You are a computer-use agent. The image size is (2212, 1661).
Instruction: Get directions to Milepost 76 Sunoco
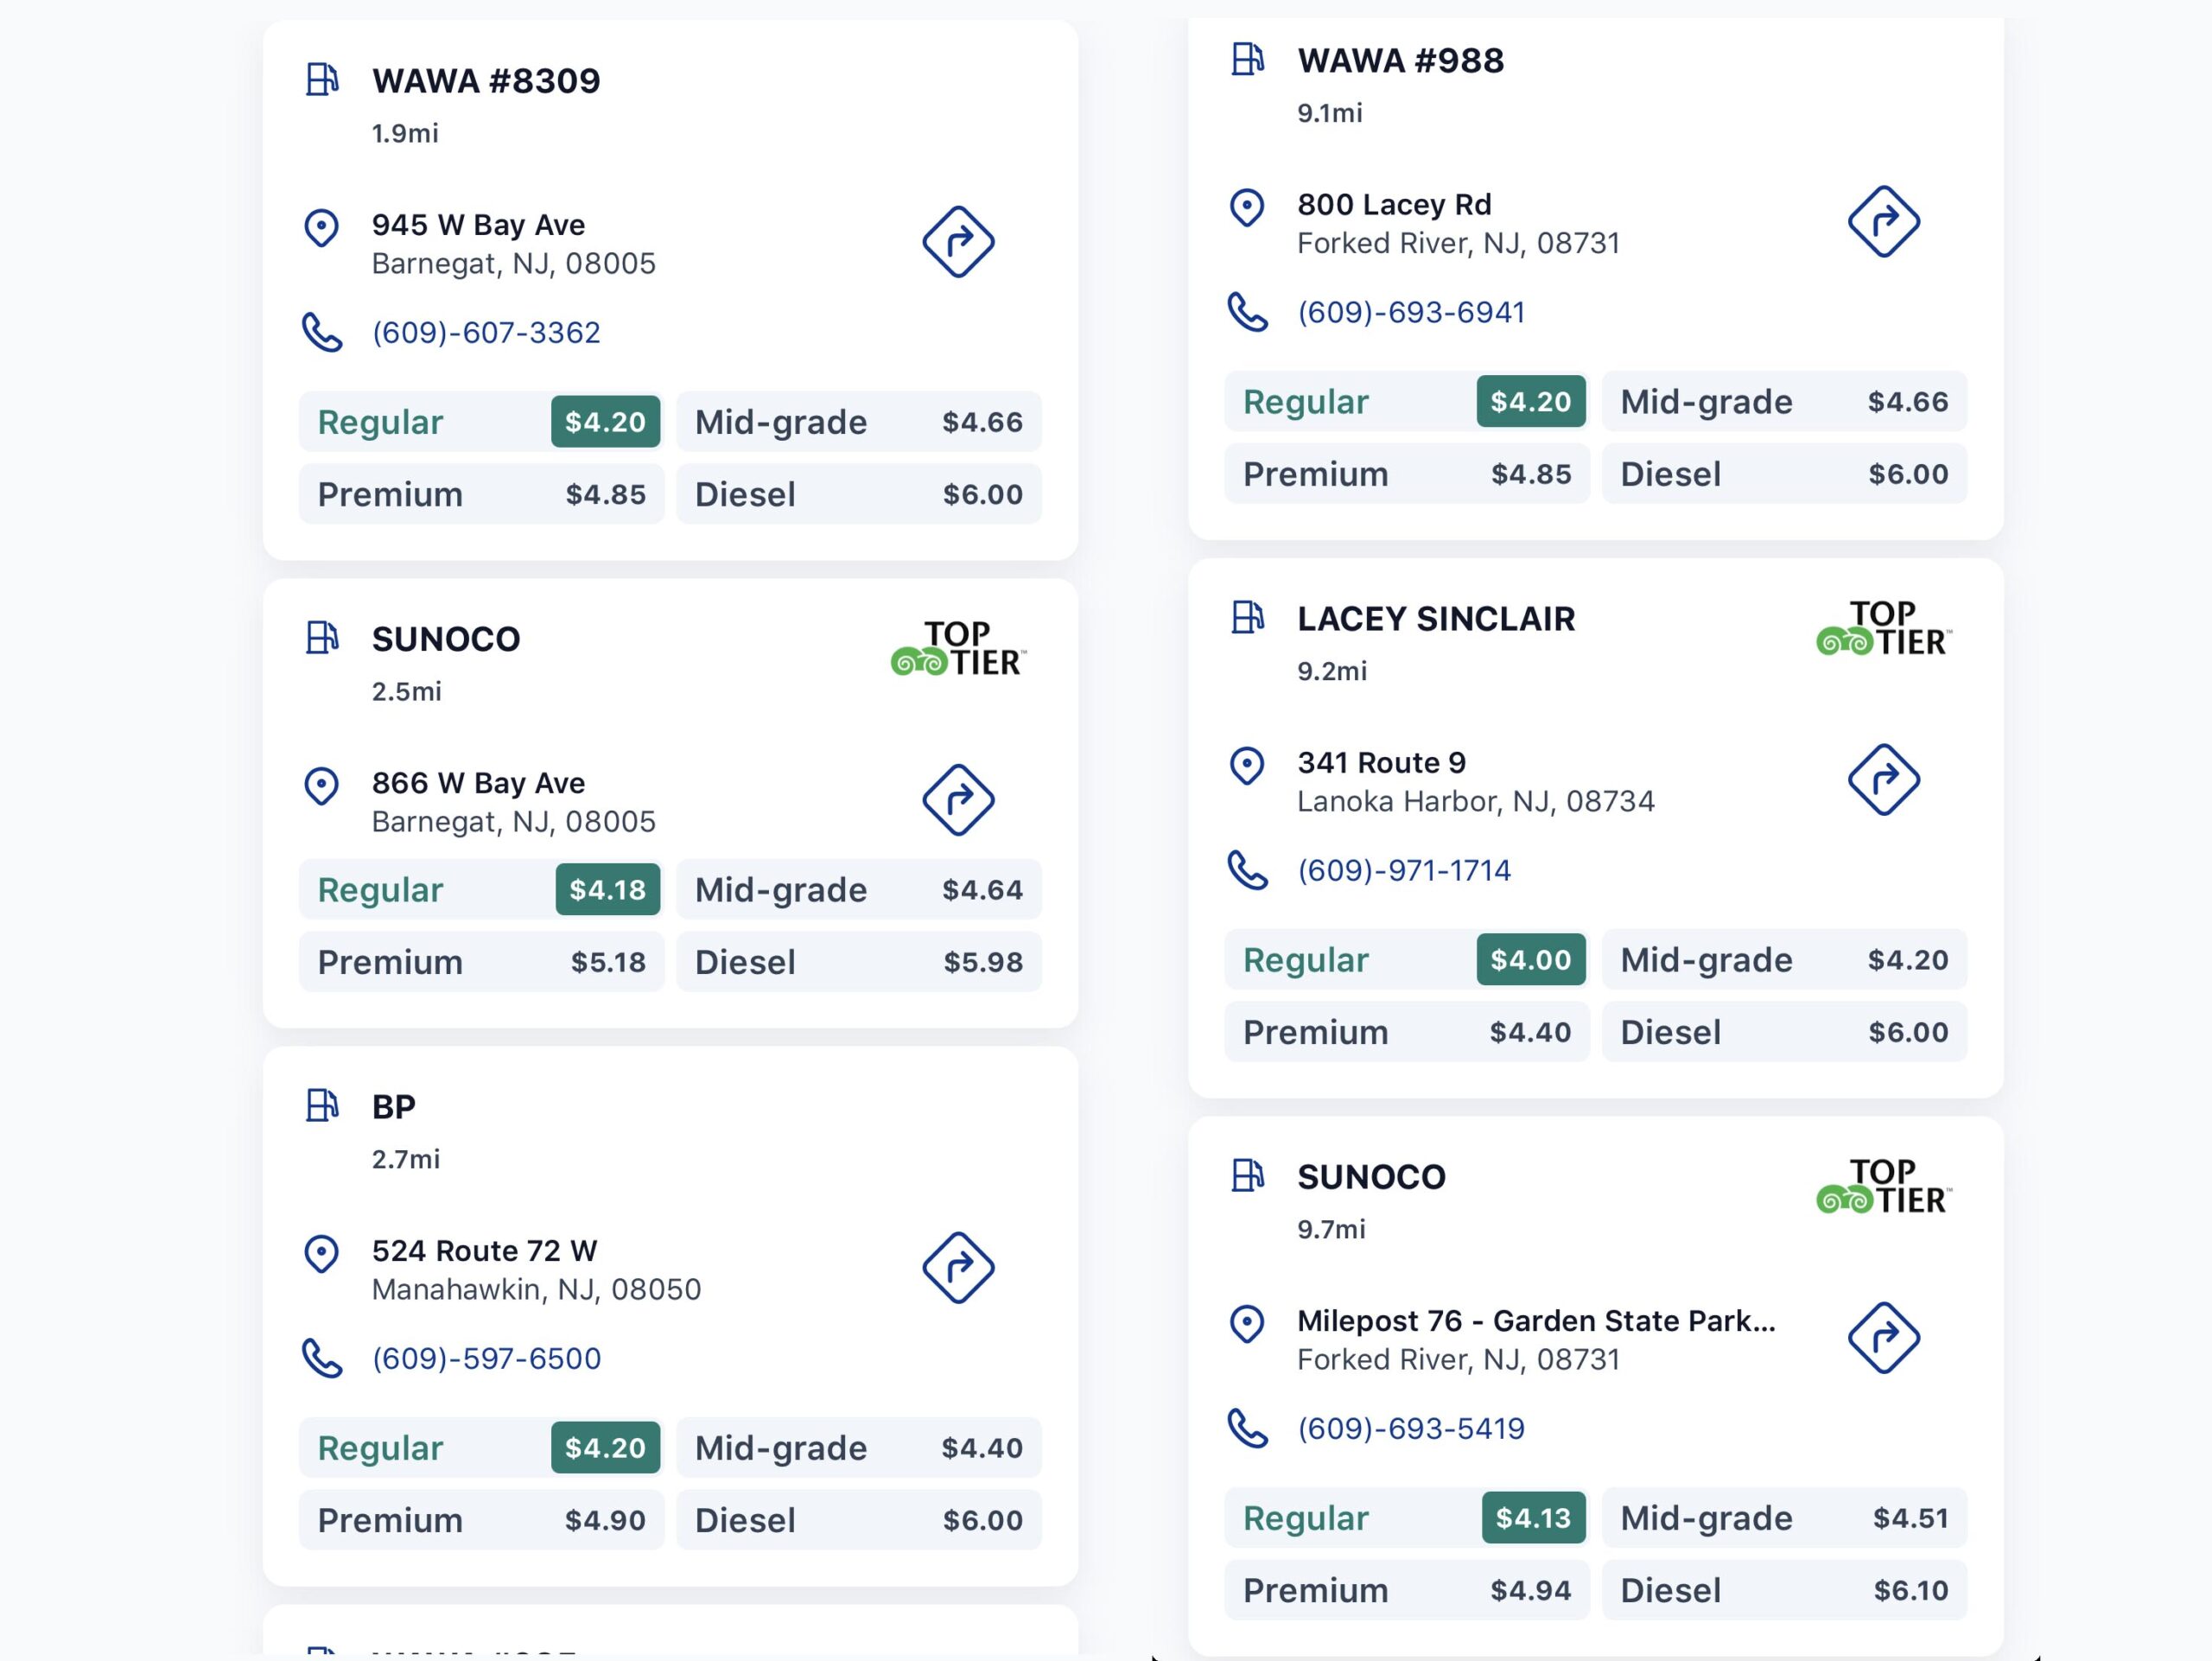tap(1883, 1338)
